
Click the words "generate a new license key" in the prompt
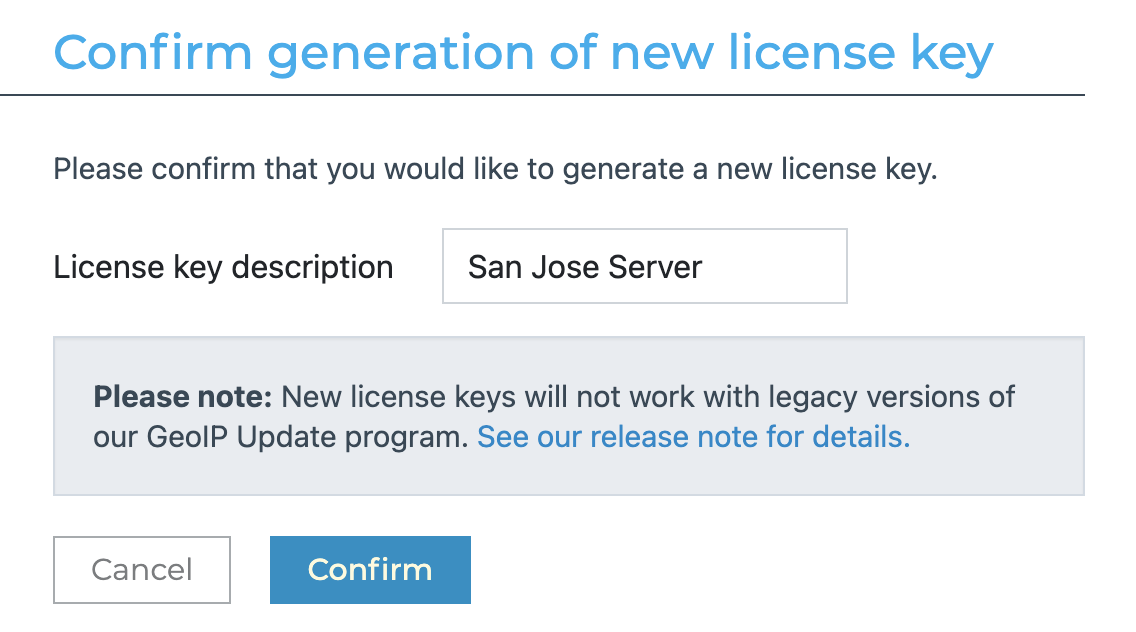pos(750,168)
